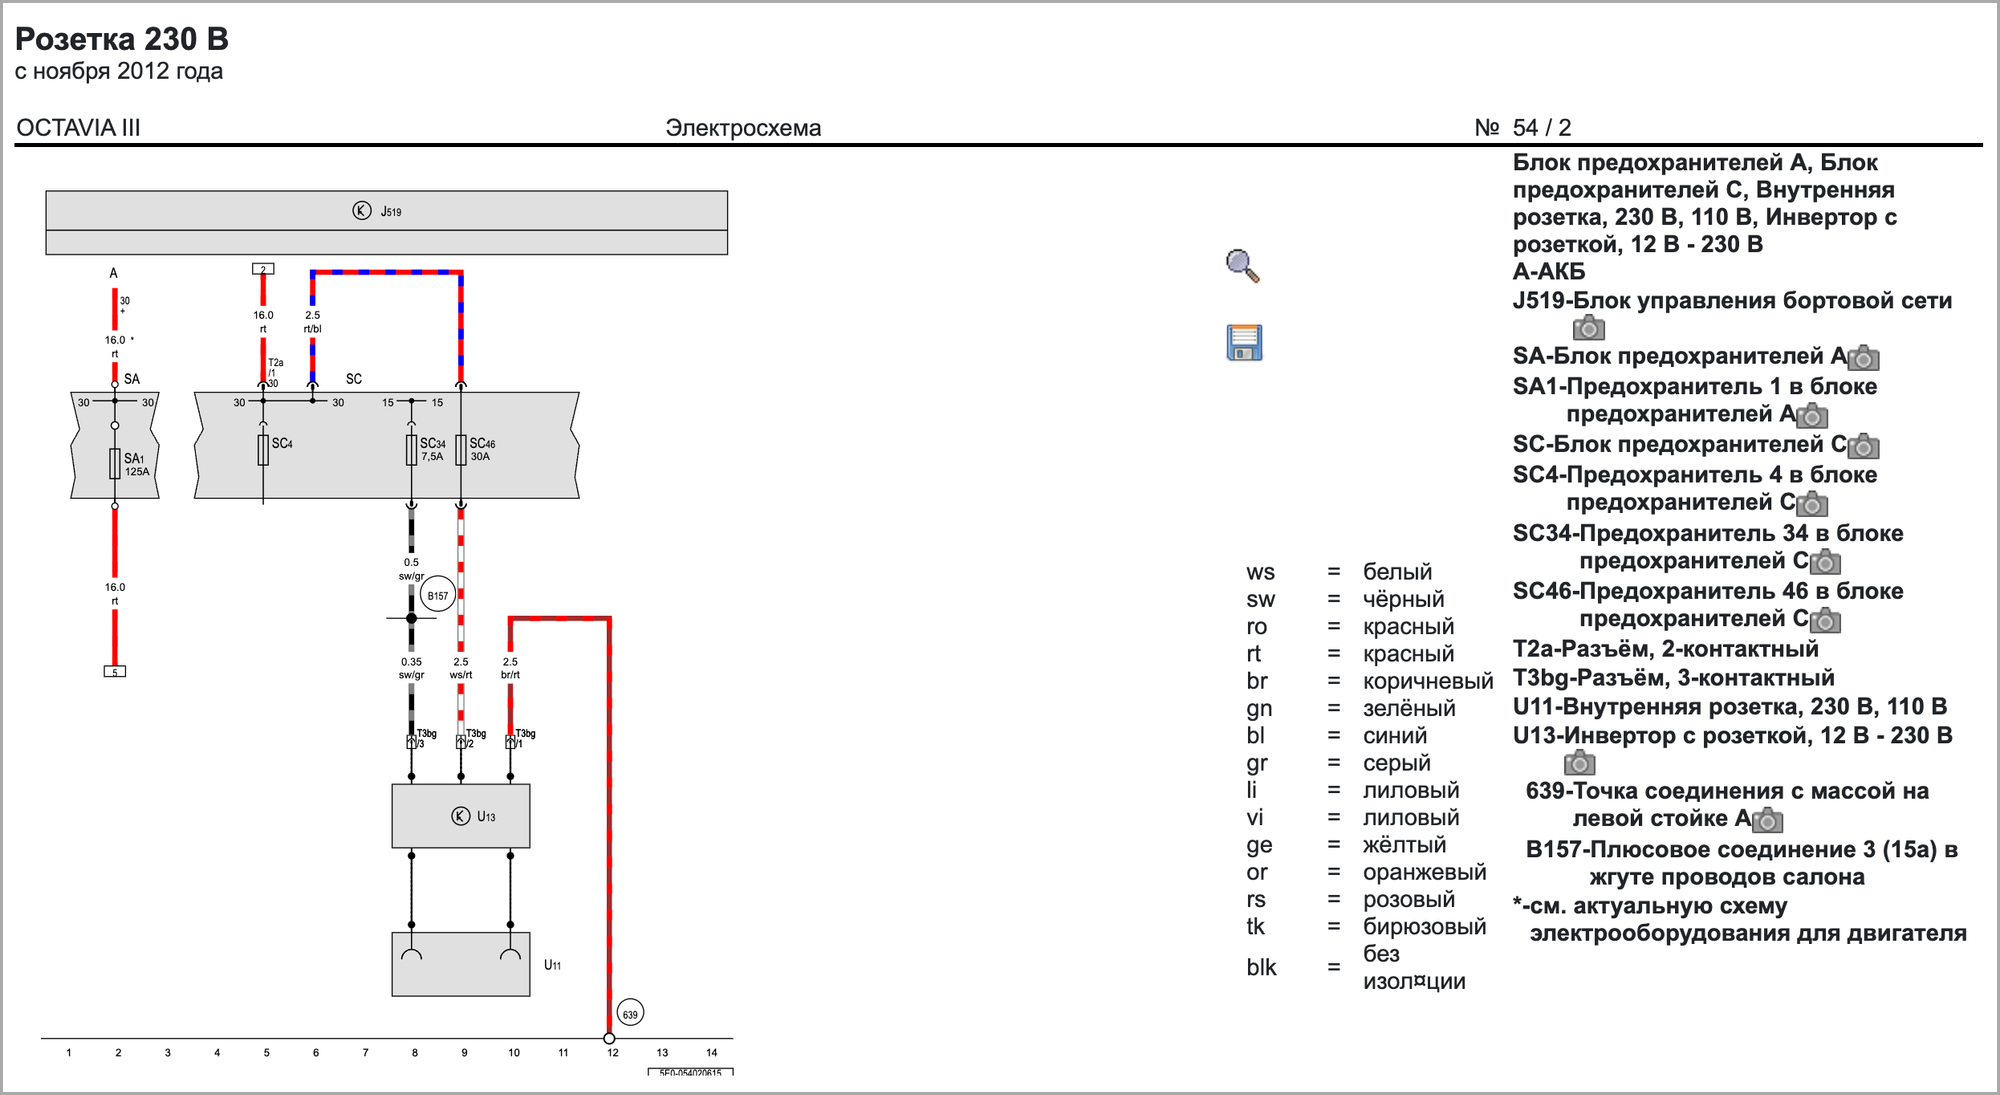Click the J519 control unit block
Viewport: 2000px width, 1095px height.
coord(386,223)
